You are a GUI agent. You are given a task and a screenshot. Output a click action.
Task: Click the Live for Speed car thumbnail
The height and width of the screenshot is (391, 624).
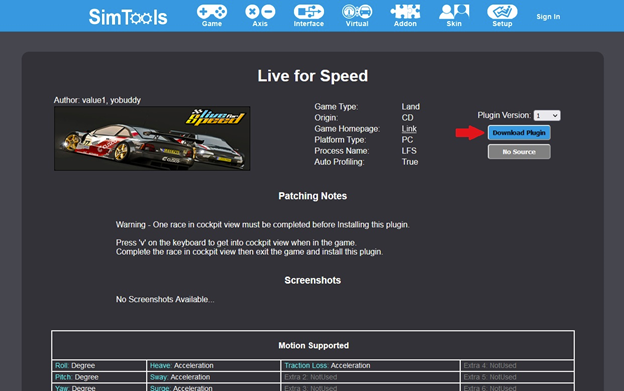[x=152, y=138]
